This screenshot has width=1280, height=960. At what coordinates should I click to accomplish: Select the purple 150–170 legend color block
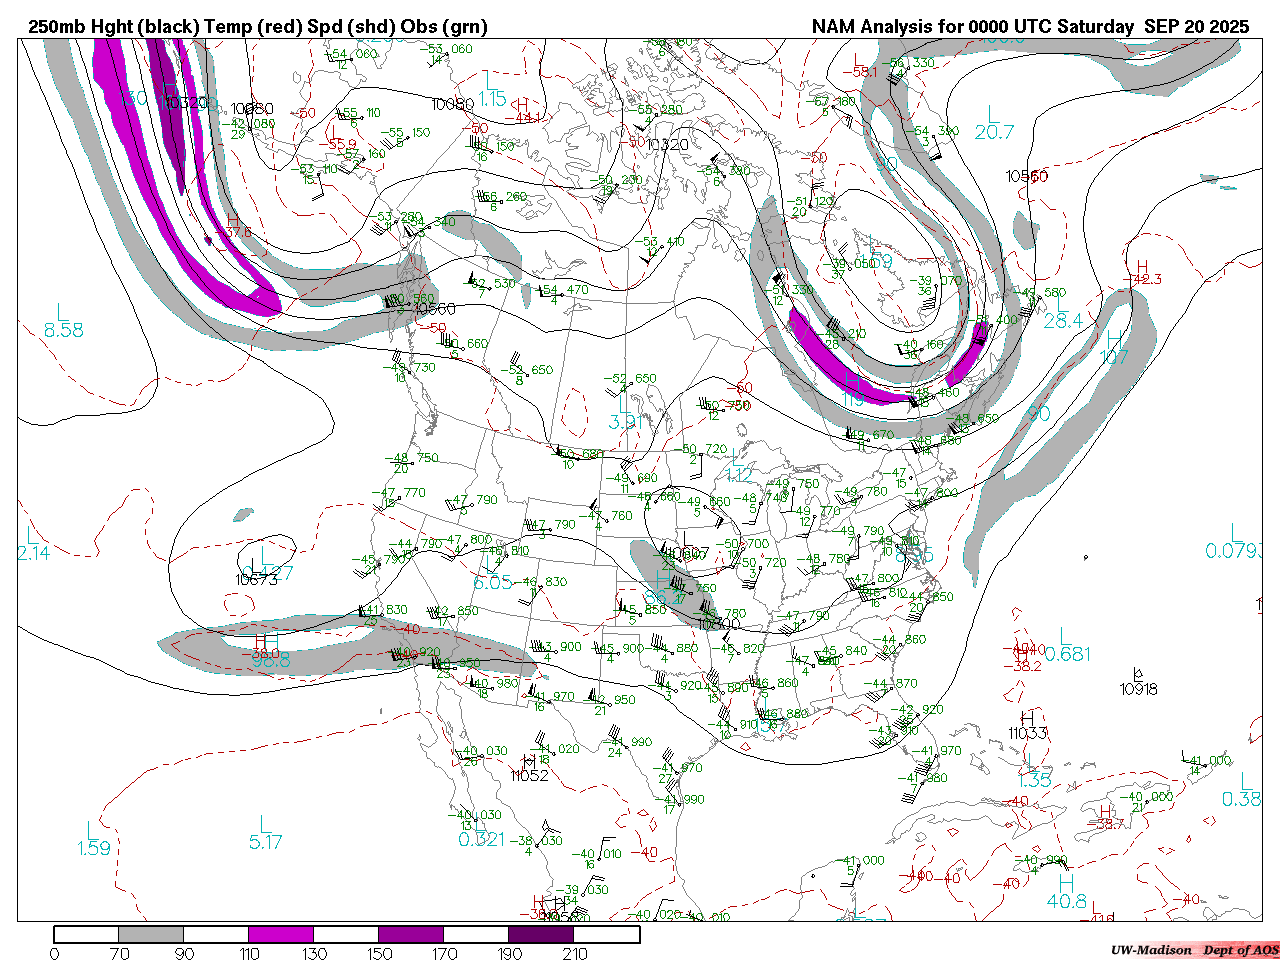tap(411, 935)
